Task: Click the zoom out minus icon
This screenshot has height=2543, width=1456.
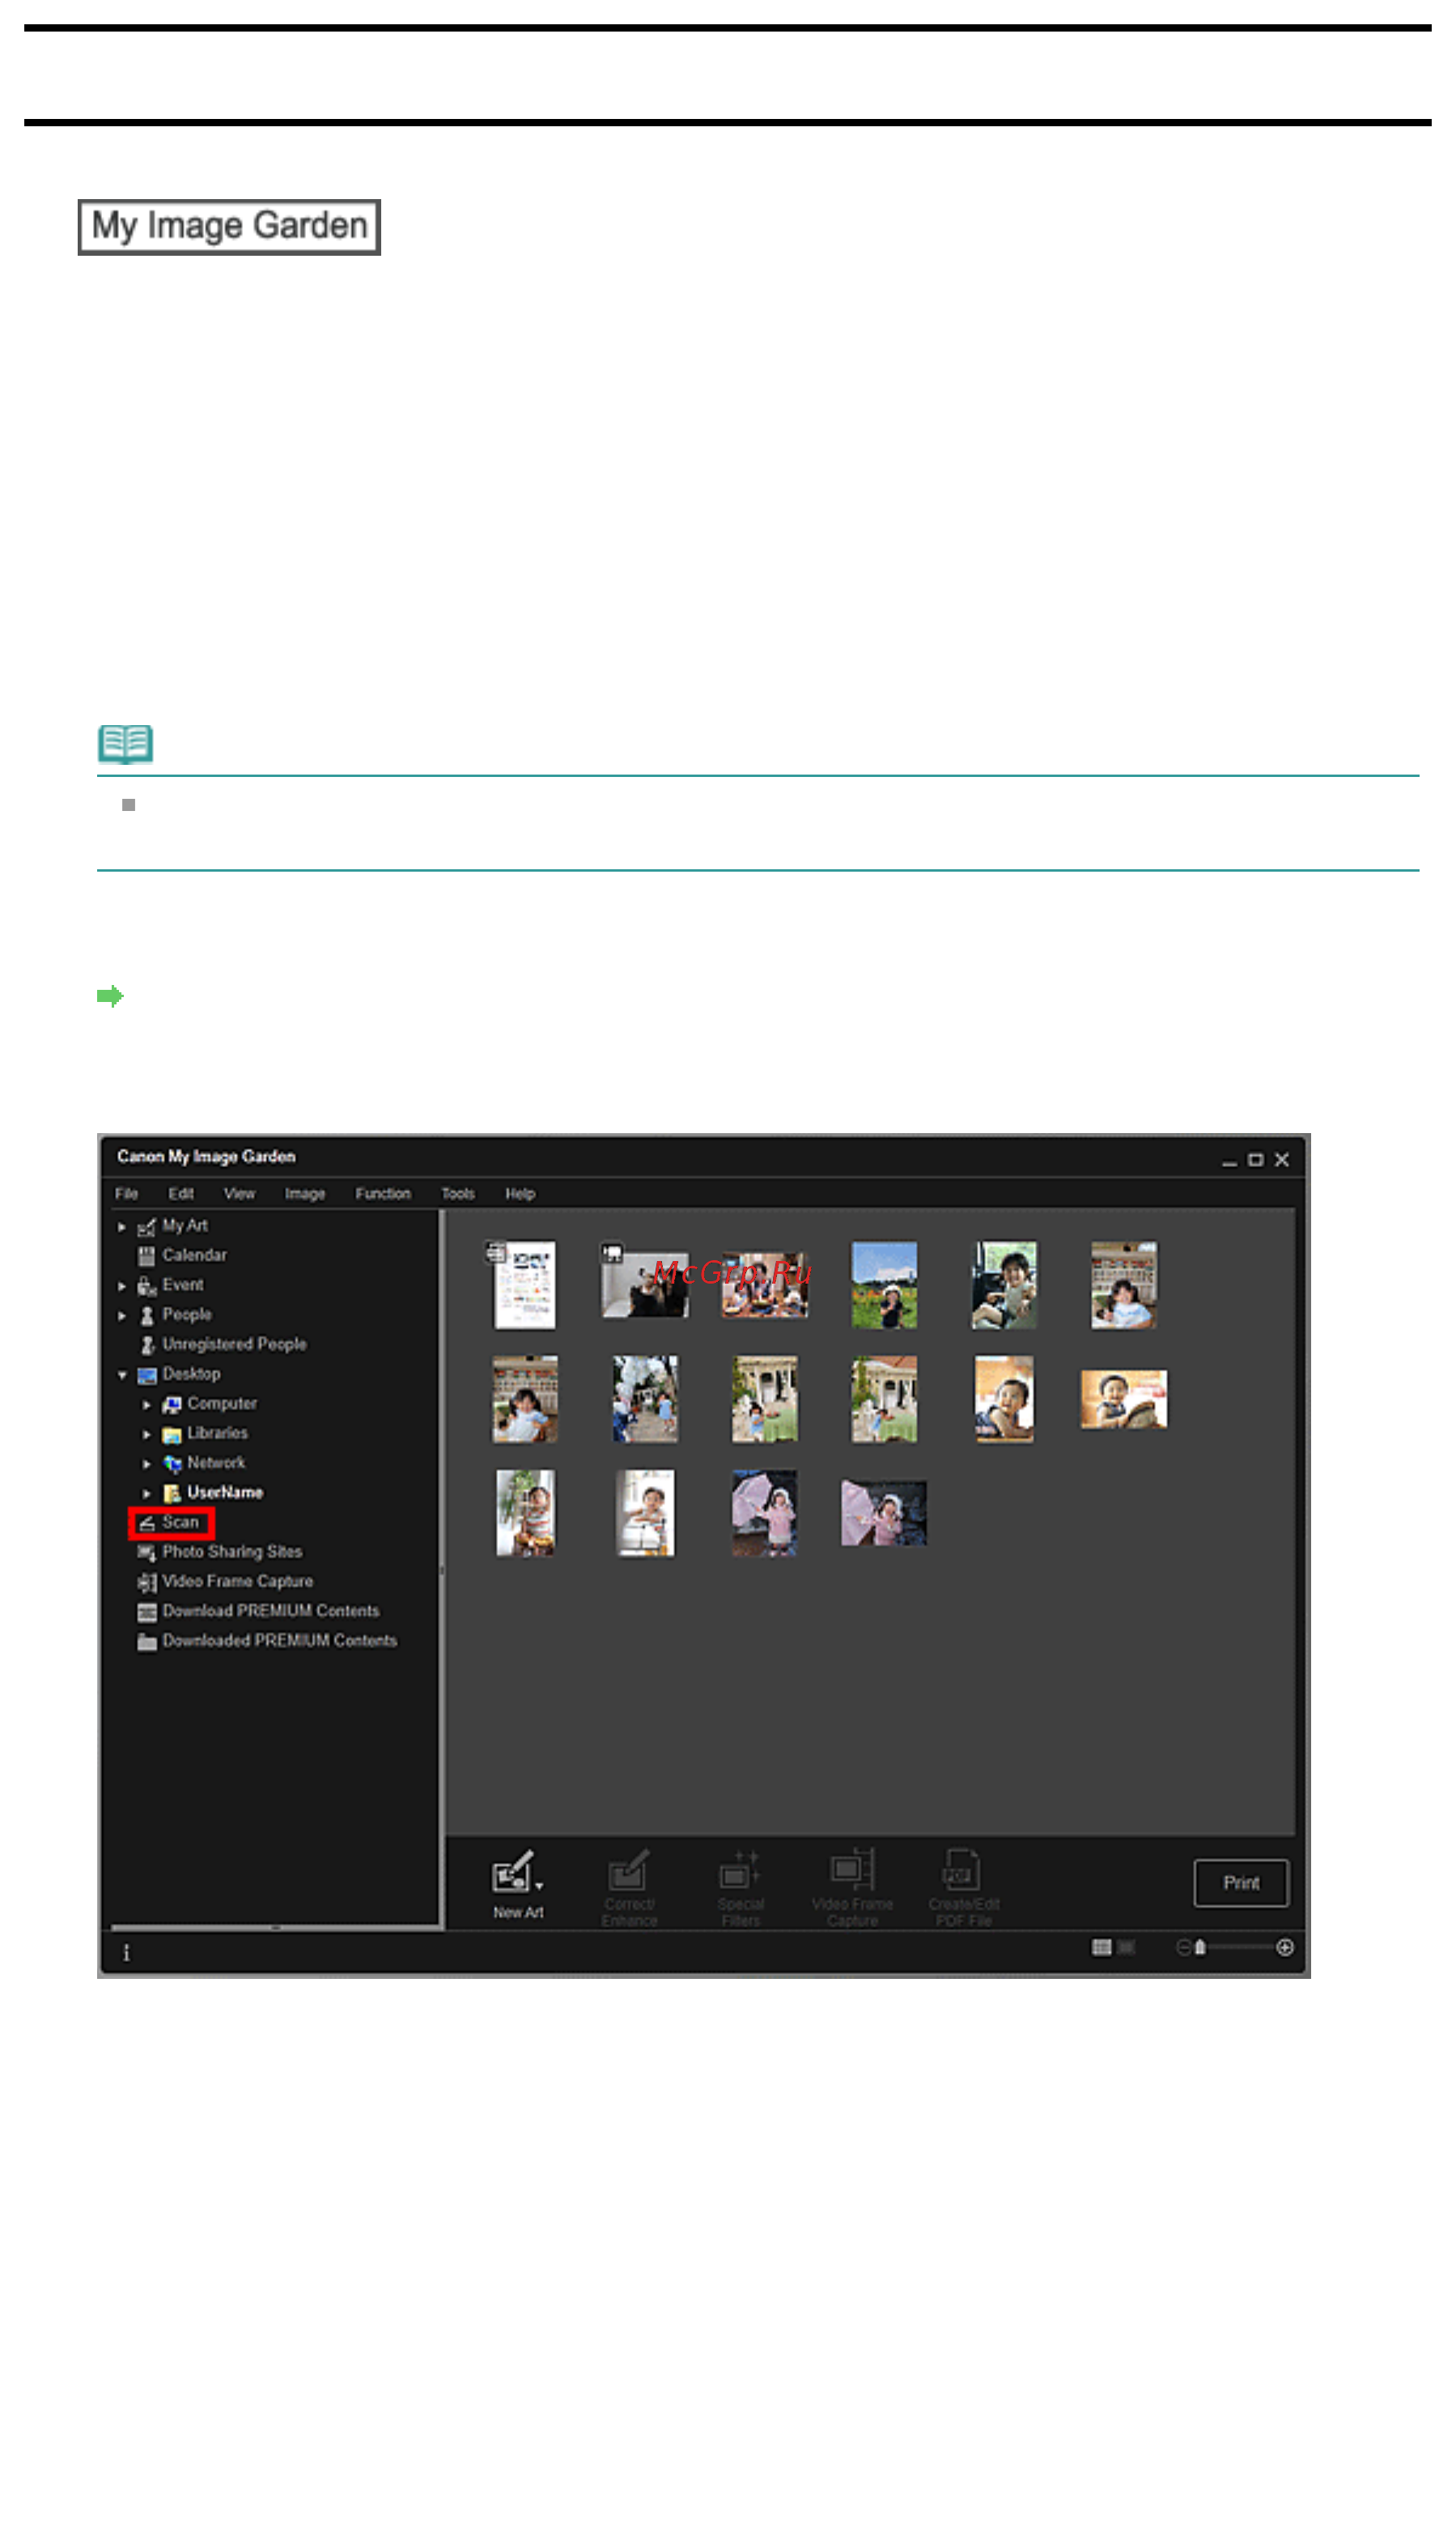Action: pos(1183,1948)
